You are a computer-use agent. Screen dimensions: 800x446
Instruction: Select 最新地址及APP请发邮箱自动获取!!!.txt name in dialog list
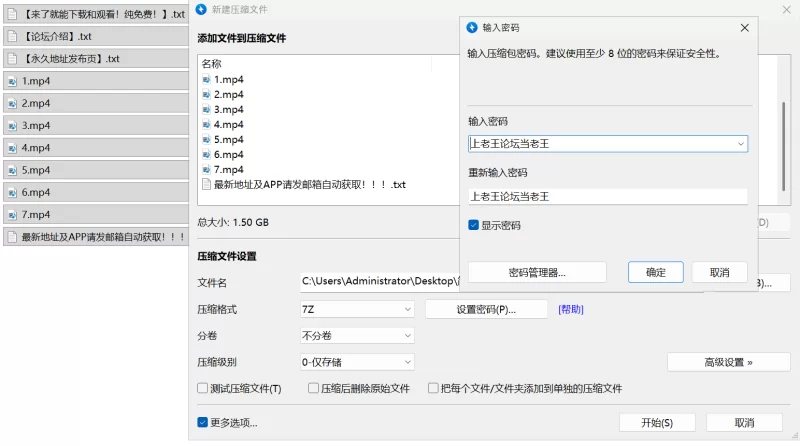[x=310, y=185]
